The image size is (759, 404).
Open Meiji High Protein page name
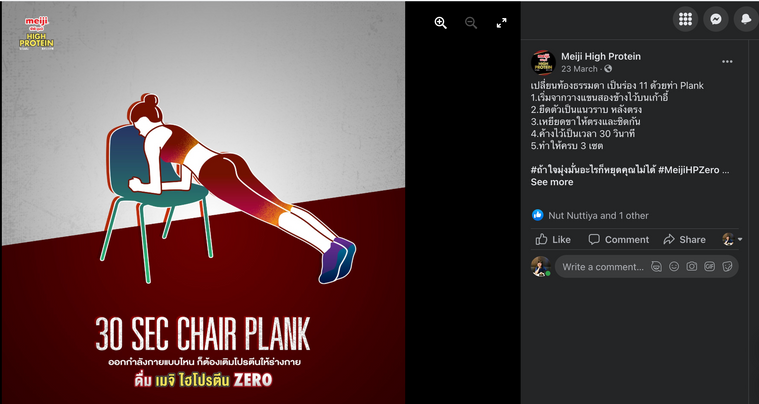(601, 56)
